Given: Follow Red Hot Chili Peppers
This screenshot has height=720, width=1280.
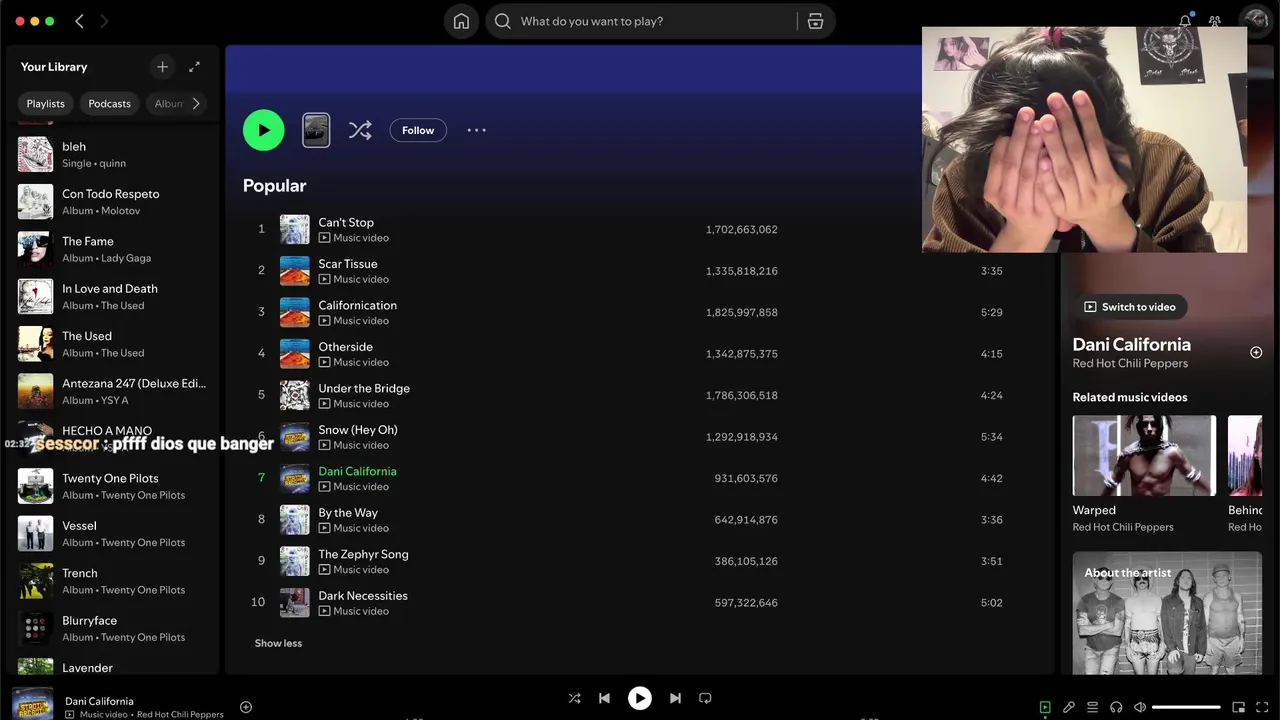Looking at the screenshot, I should click(x=418, y=130).
